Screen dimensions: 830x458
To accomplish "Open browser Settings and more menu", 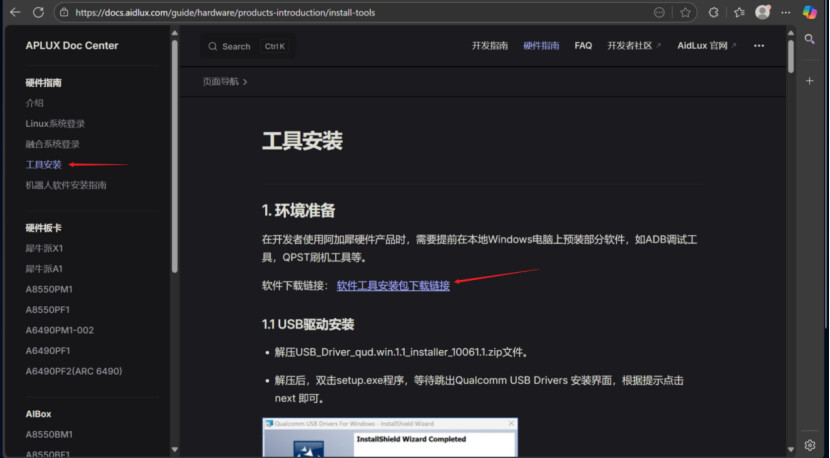I will click(x=786, y=13).
